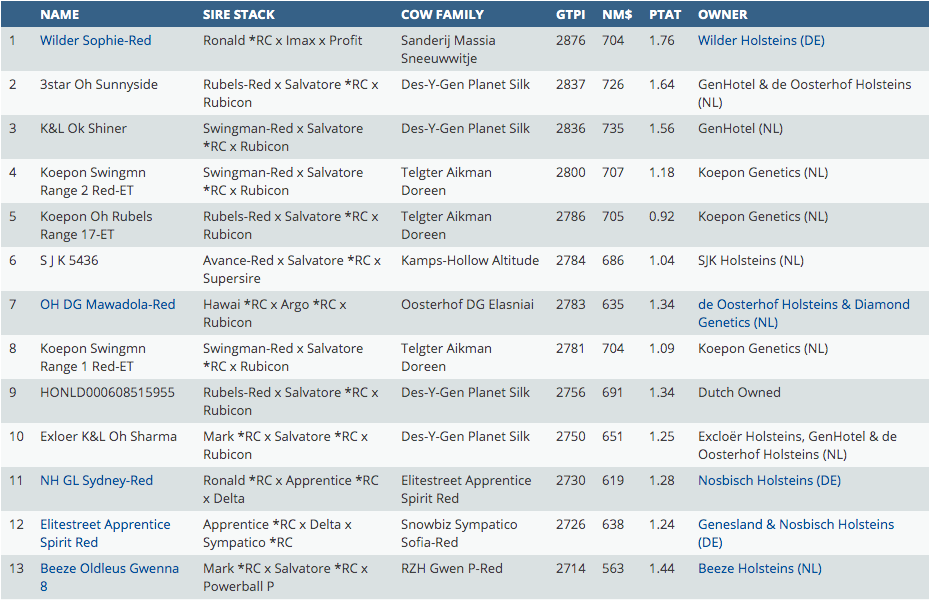Click the NM$ column header
Viewport: 929px width, 600px height.
coord(614,15)
